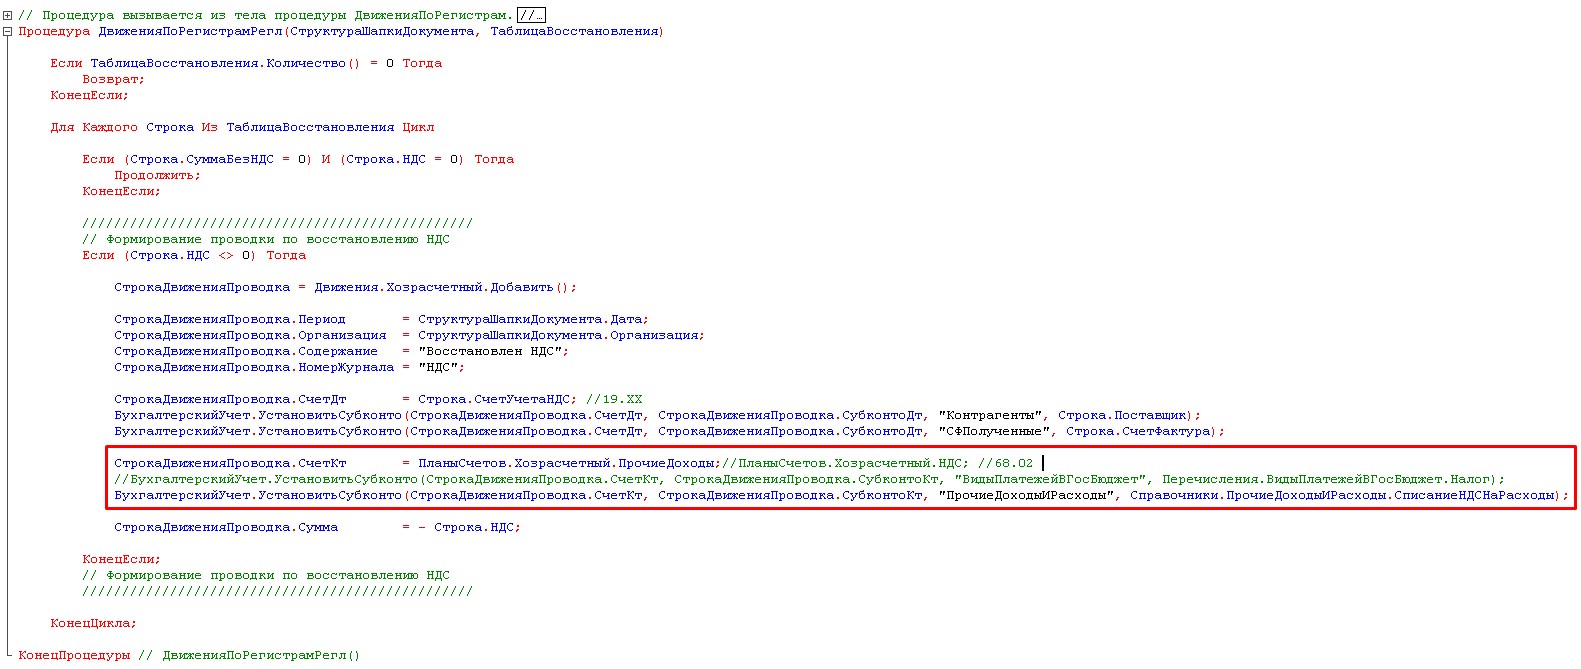Click the "Контрагенты" string literal

pyautogui.click(x=993, y=415)
